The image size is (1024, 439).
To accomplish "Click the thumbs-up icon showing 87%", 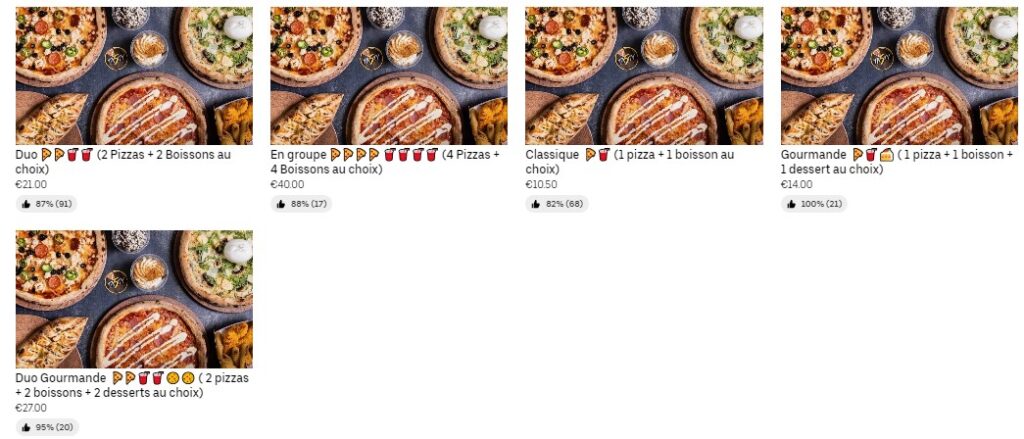I will (26, 204).
